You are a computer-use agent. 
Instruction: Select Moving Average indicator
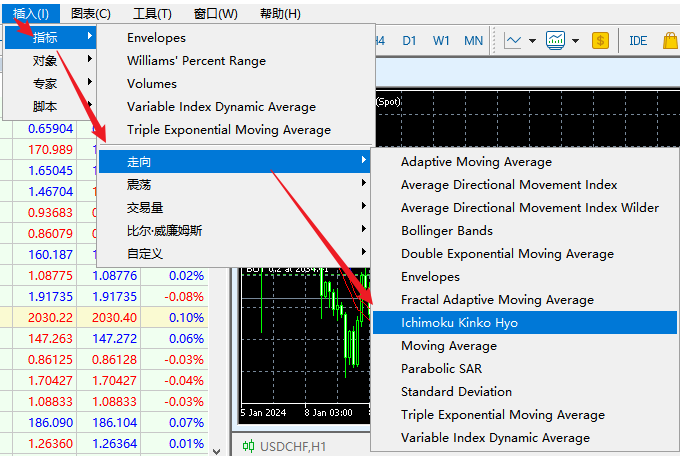pos(525,346)
